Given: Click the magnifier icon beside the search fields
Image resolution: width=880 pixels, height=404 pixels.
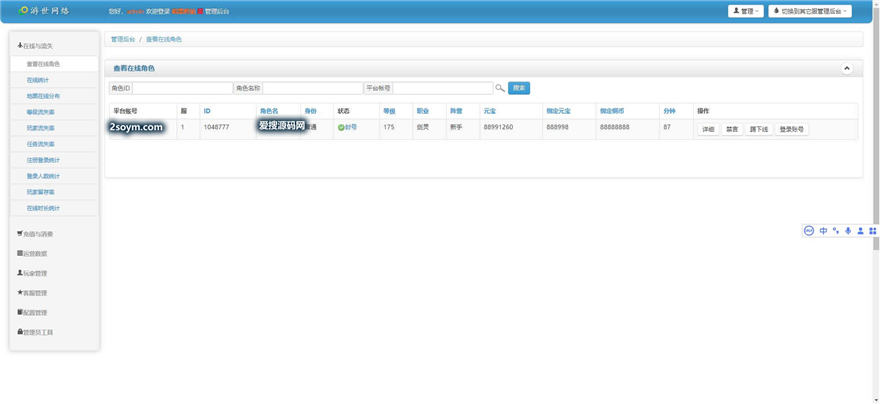Looking at the screenshot, I should pos(500,88).
